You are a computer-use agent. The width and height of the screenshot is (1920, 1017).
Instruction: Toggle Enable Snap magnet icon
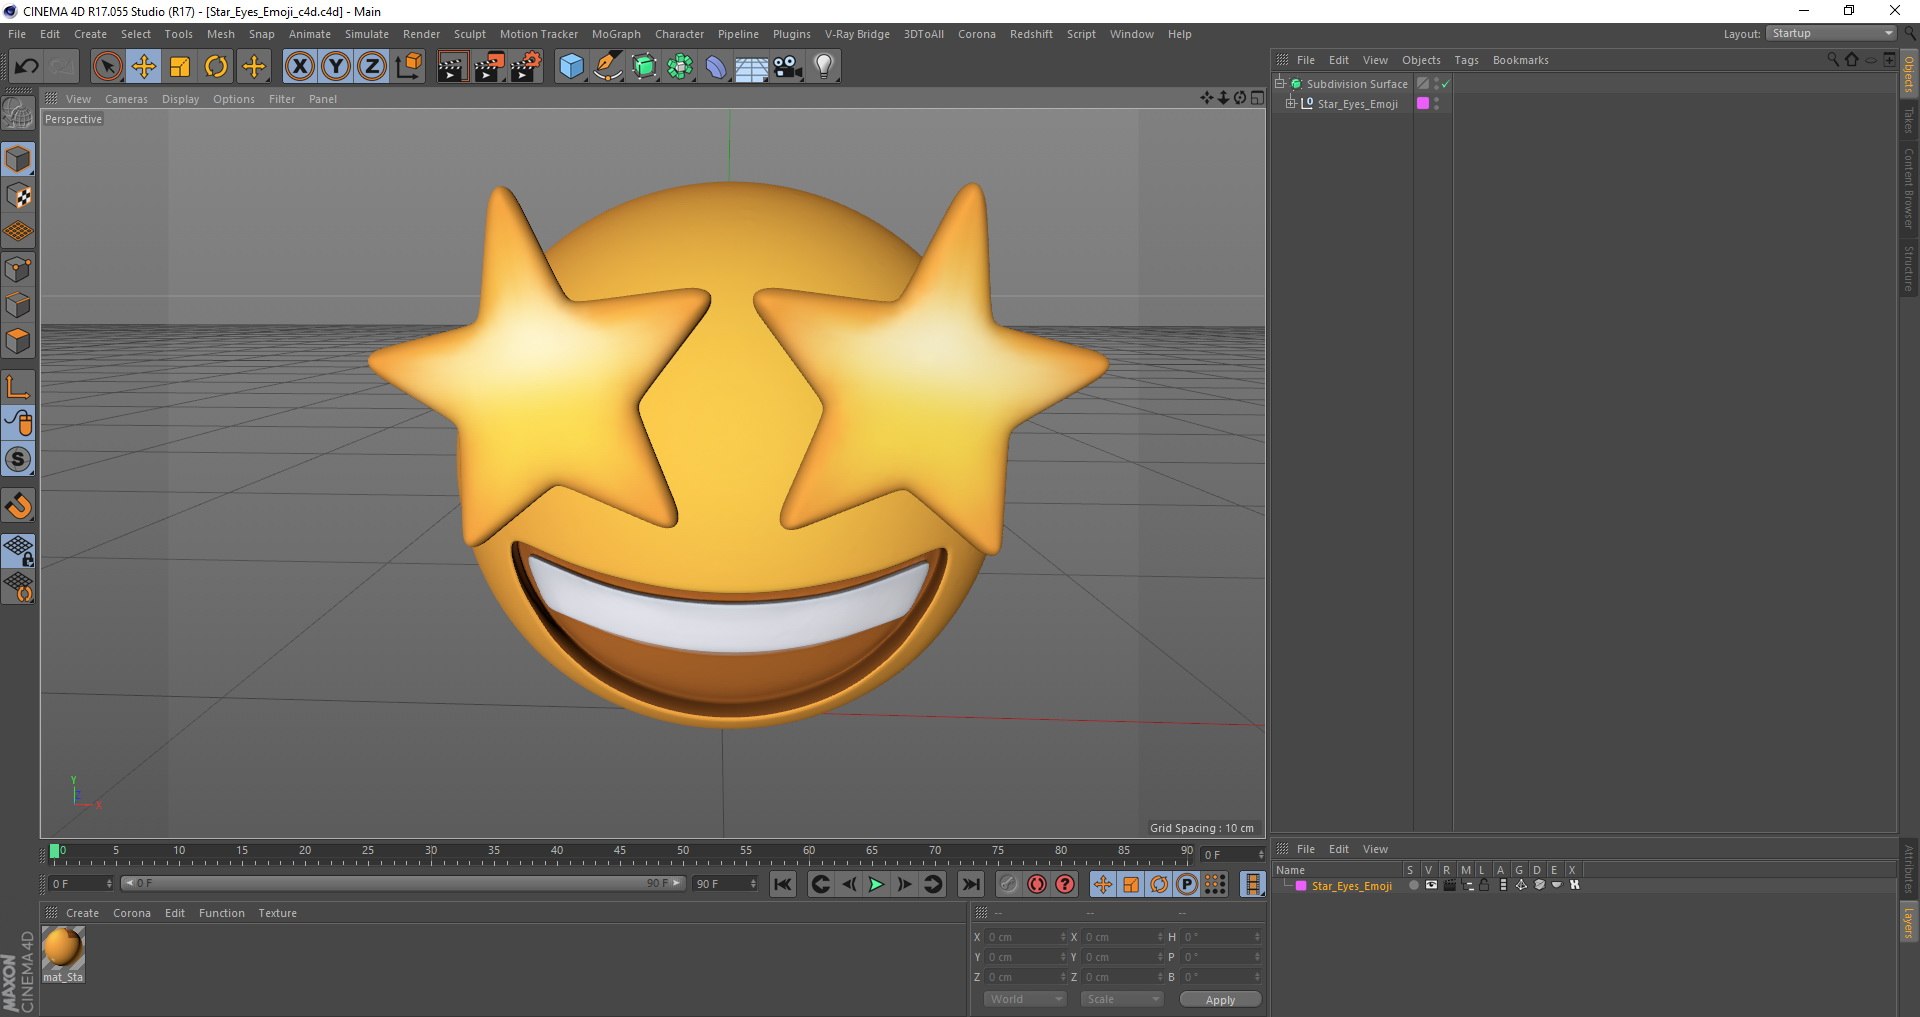tap(18, 506)
